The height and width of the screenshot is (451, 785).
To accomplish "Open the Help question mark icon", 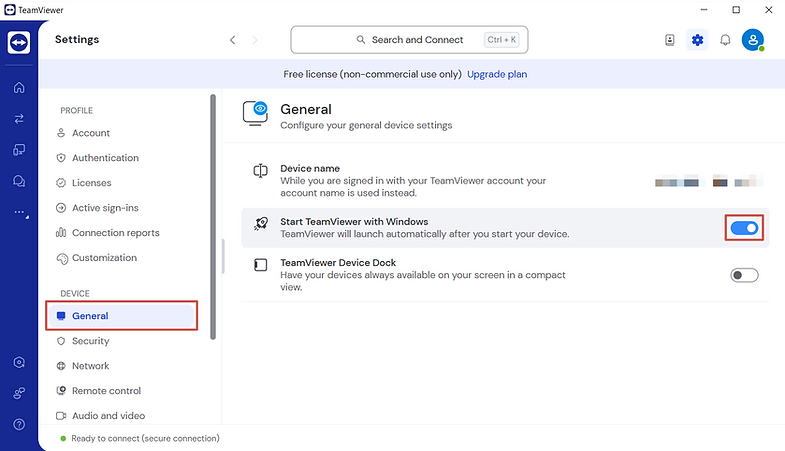I will (19, 424).
